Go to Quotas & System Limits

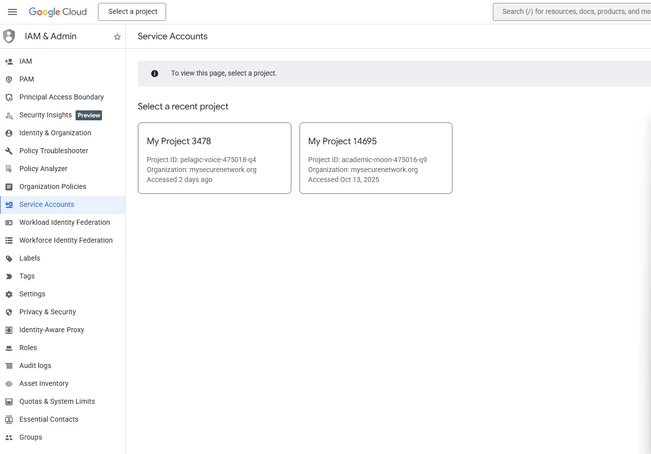63,402
